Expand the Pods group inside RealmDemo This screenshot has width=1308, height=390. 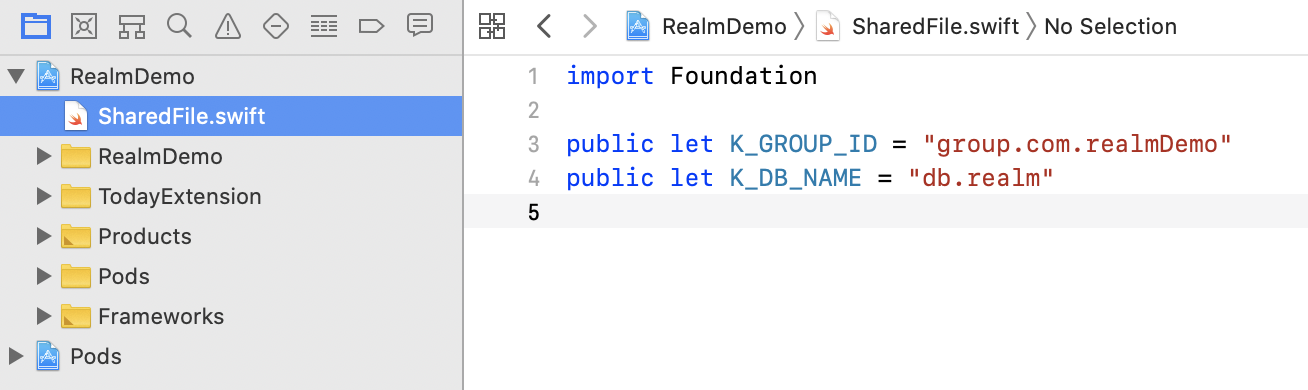coord(43,277)
